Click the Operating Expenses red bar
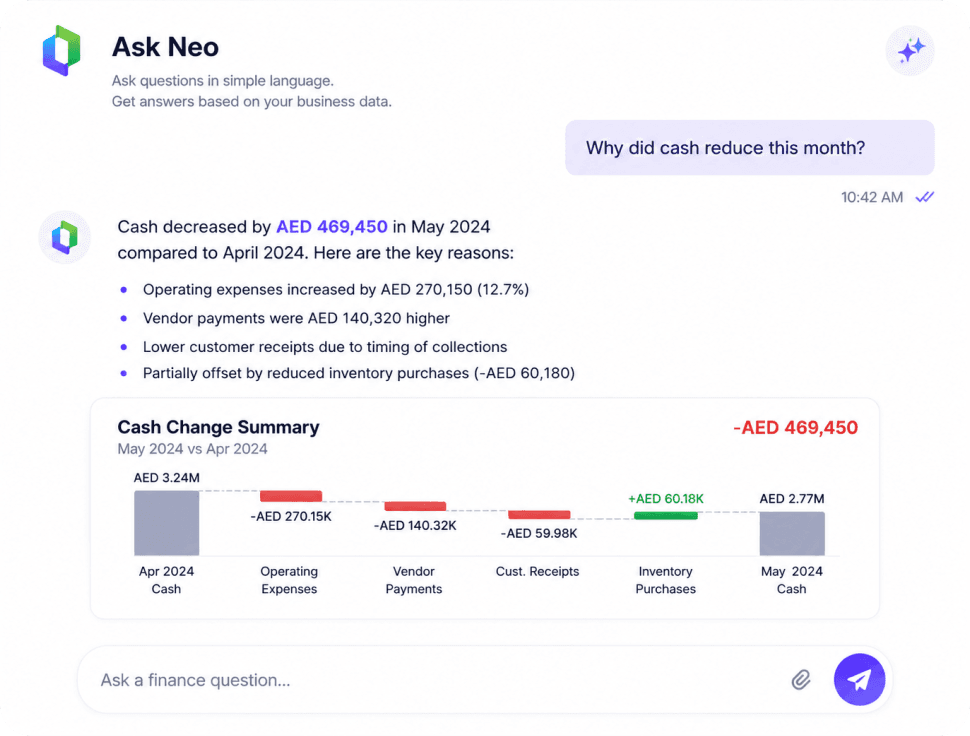The width and height of the screenshot is (970, 736). (x=291, y=496)
